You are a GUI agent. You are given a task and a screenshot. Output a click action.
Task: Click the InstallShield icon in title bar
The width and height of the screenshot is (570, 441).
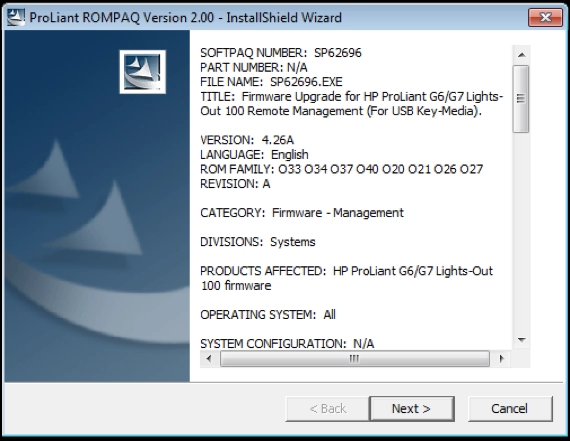pyautogui.click(x=16, y=17)
